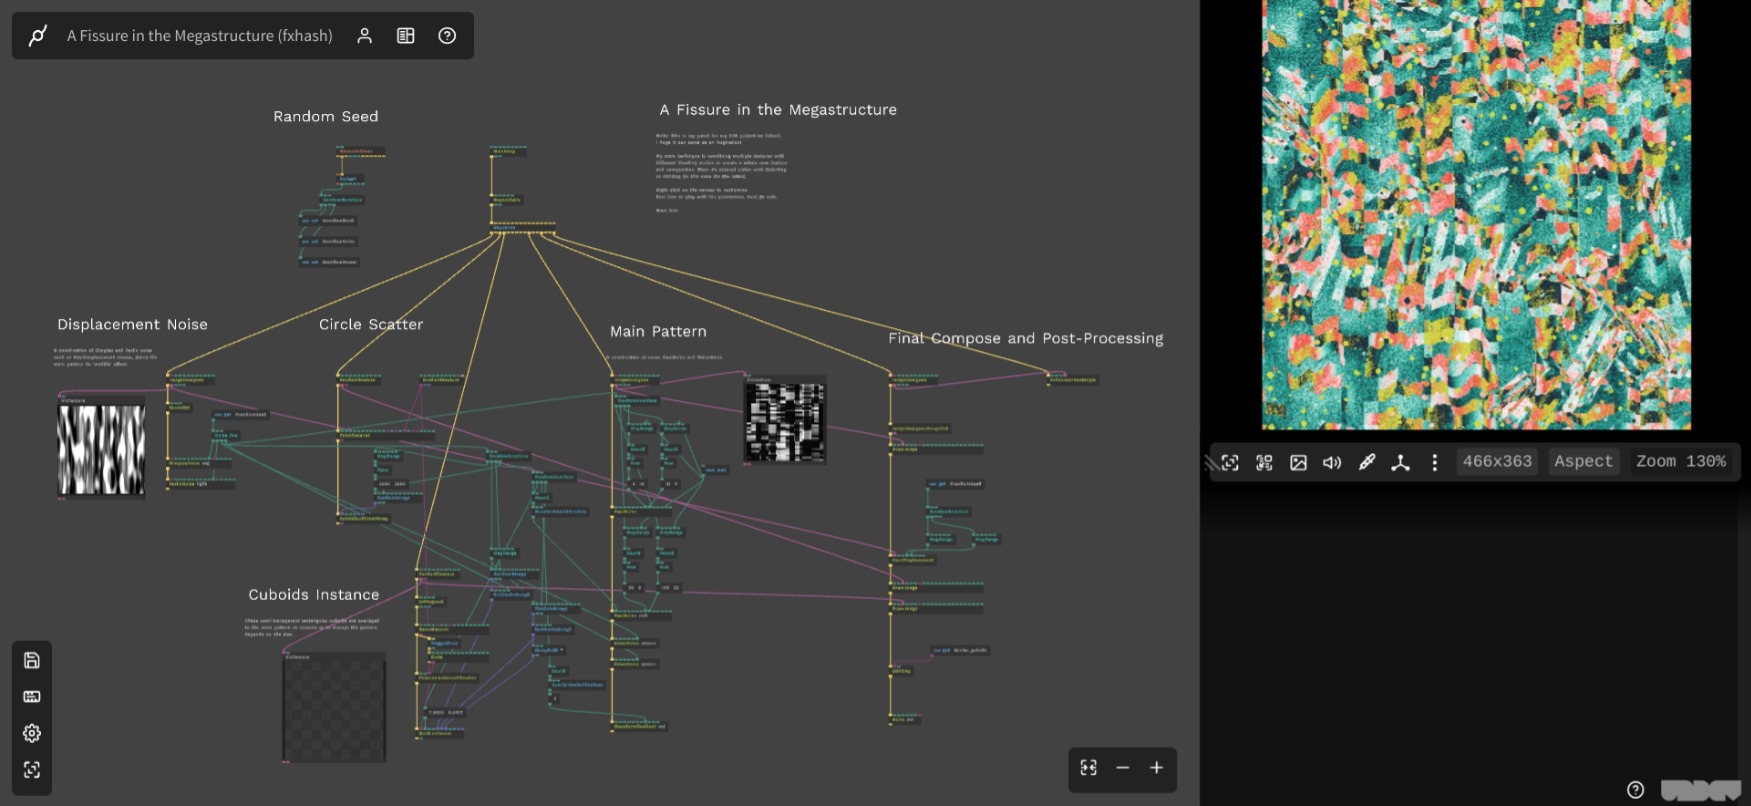
Task: Click the cables logo icon in top bar
Action: pyautogui.click(x=38, y=36)
